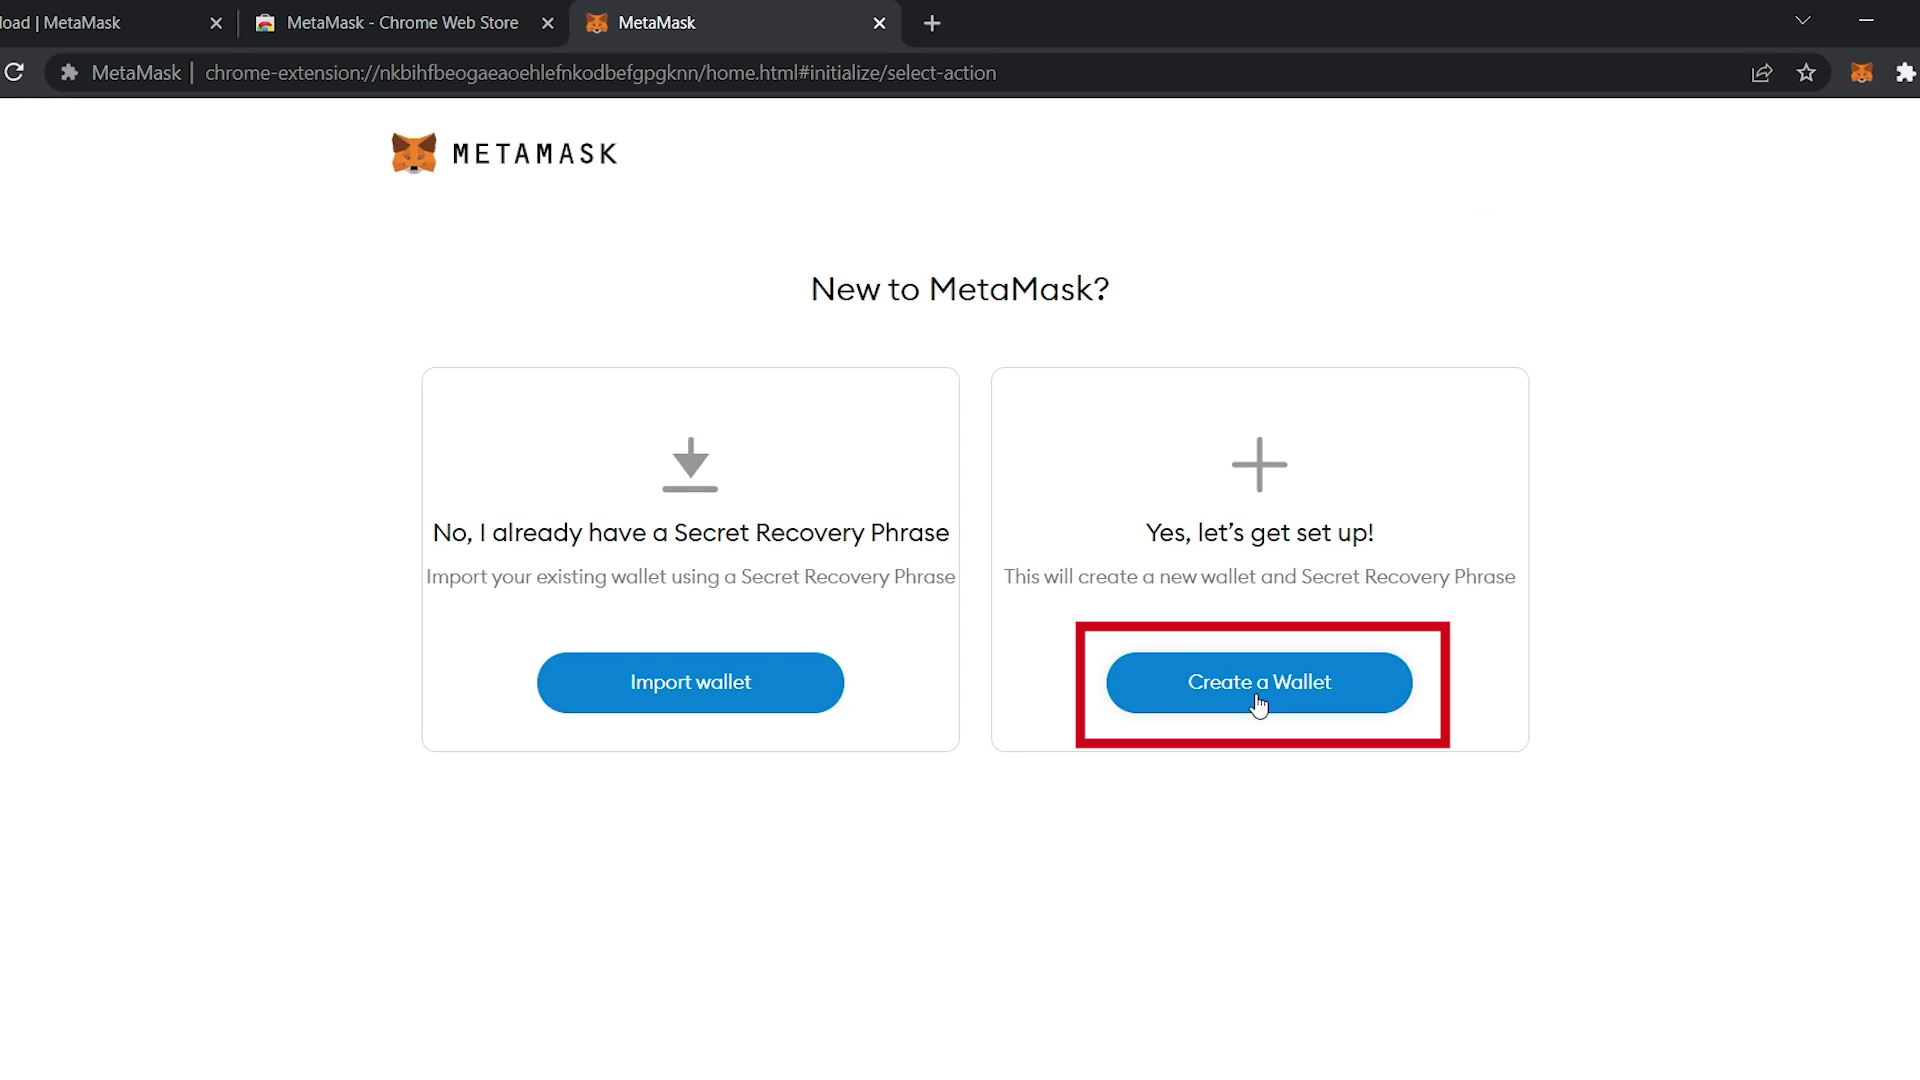Screen dimensions: 1920x1080
Task: Open the MetaMask fox extension icon
Action: [1861, 72]
